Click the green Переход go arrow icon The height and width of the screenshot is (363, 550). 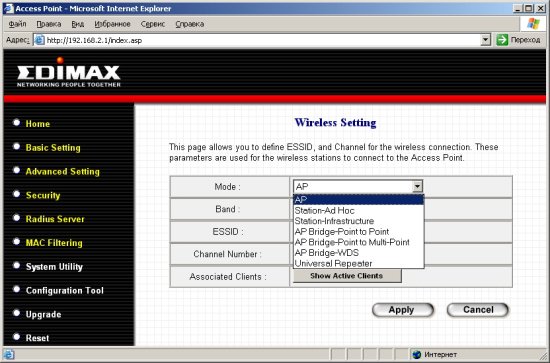502,40
